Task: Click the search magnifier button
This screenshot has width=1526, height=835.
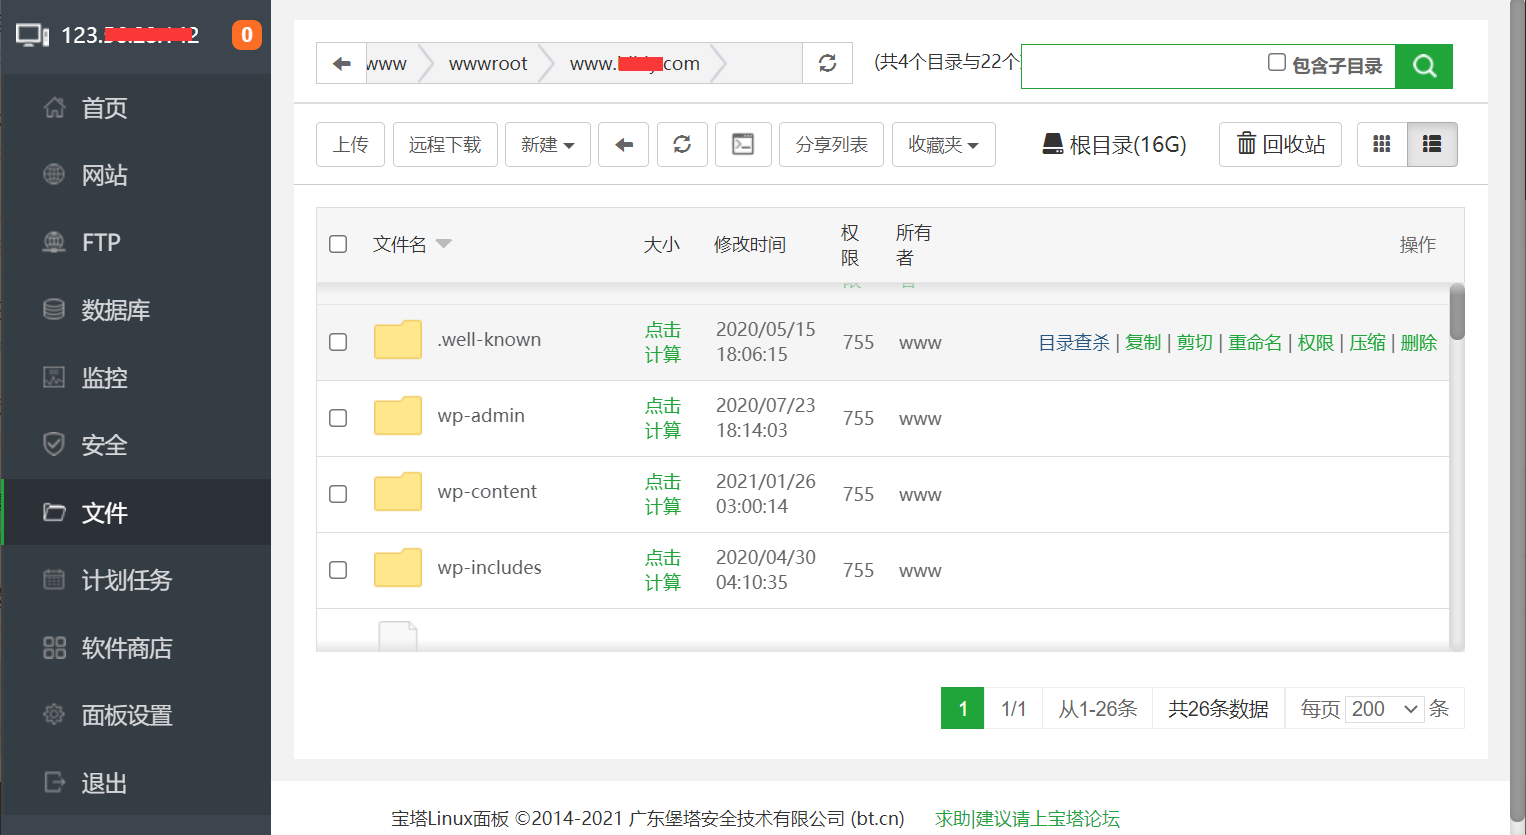Action: click(x=1423, y=66)
